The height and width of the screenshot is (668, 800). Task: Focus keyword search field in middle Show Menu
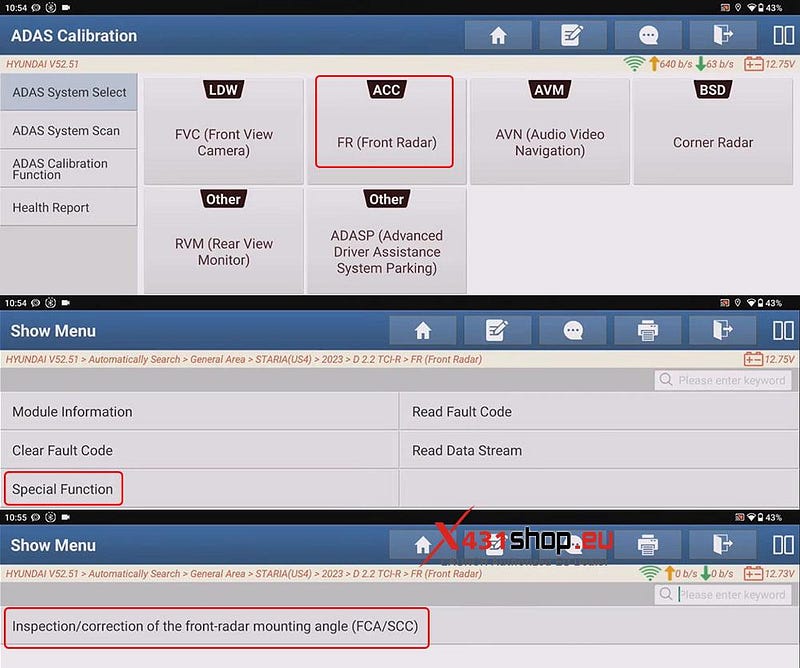723,380
